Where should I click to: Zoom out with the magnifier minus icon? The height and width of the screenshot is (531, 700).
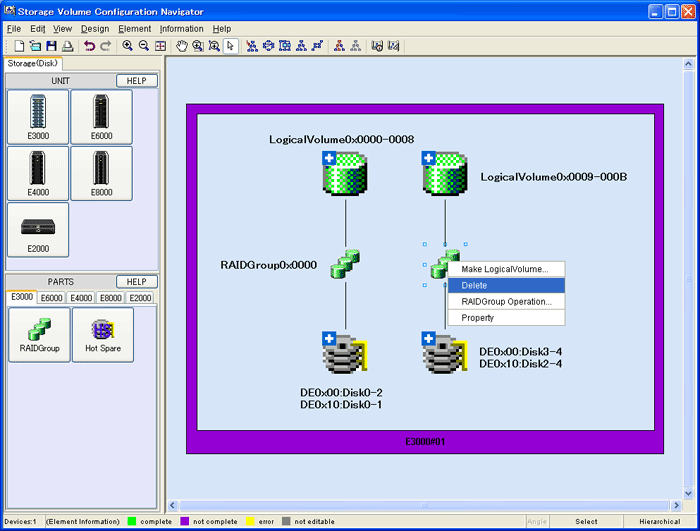[x=144, y=46]
